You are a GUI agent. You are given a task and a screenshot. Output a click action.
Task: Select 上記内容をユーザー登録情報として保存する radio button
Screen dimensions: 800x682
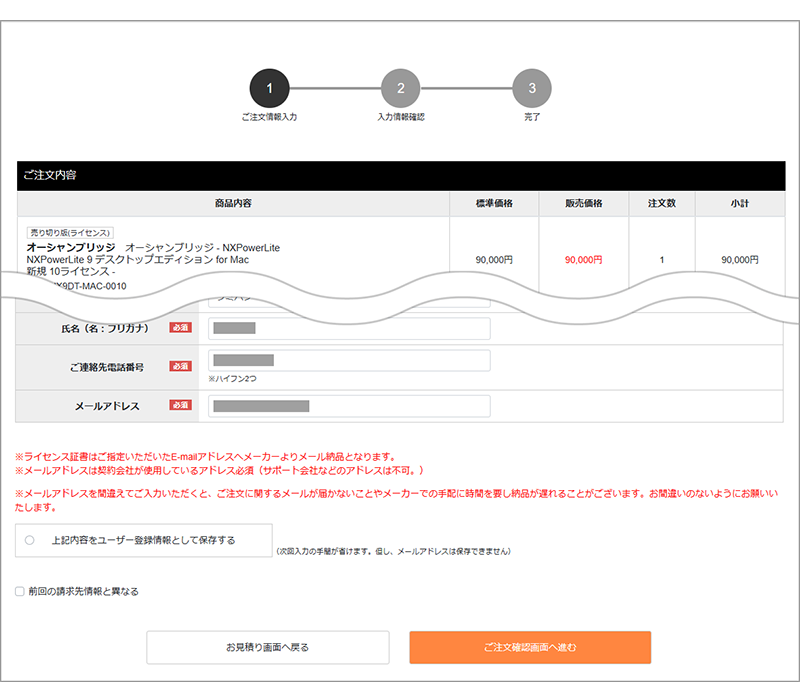pos(30,540)
